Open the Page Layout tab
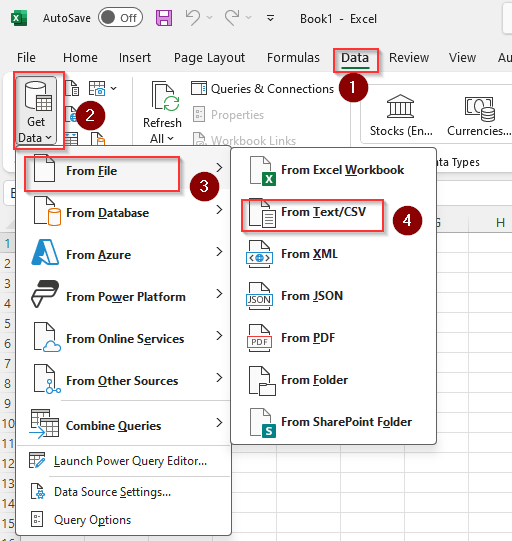This screenshot has height=541, width=512. tap(209, 58)
